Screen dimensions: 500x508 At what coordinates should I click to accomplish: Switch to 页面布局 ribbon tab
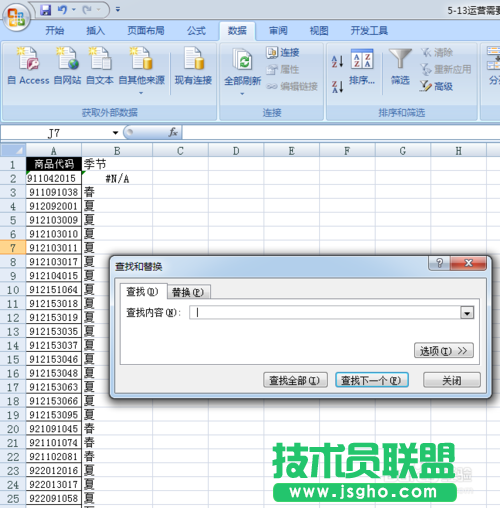[x=146, y=31]
